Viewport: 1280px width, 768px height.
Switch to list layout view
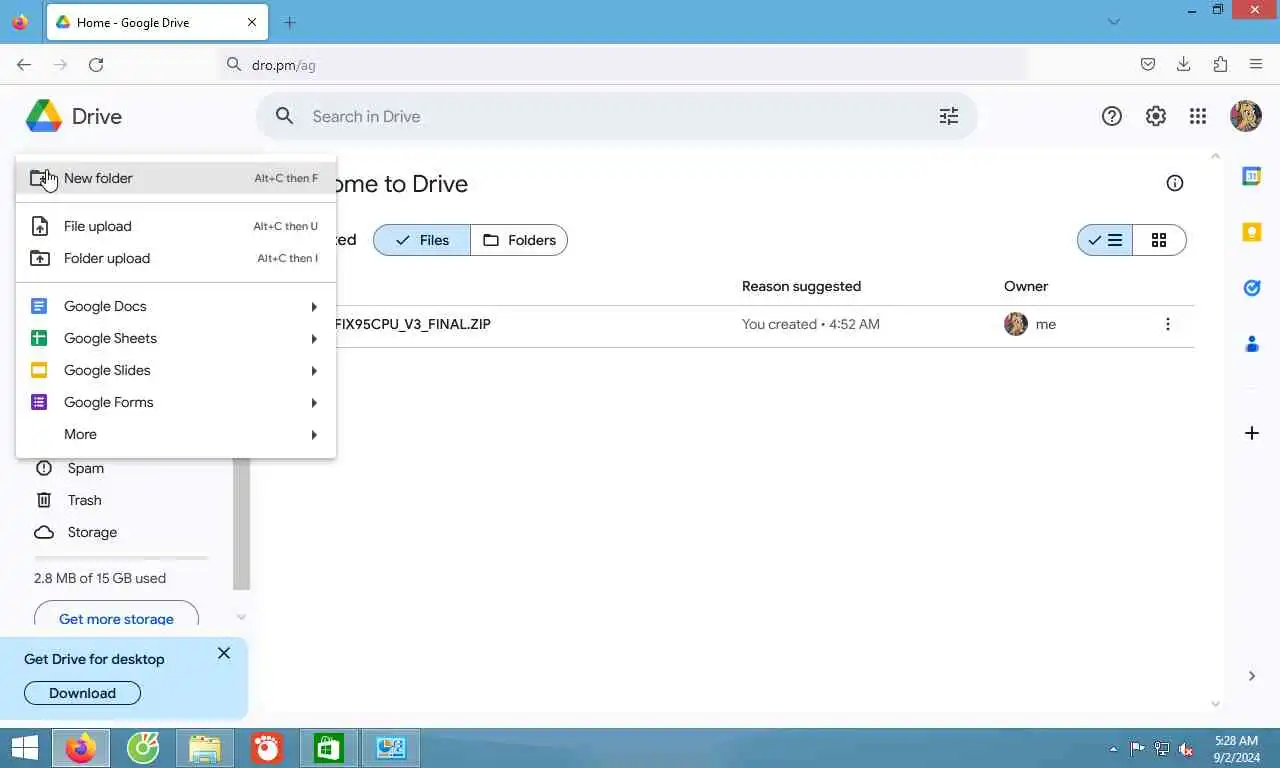click(x=1105, y=240)
